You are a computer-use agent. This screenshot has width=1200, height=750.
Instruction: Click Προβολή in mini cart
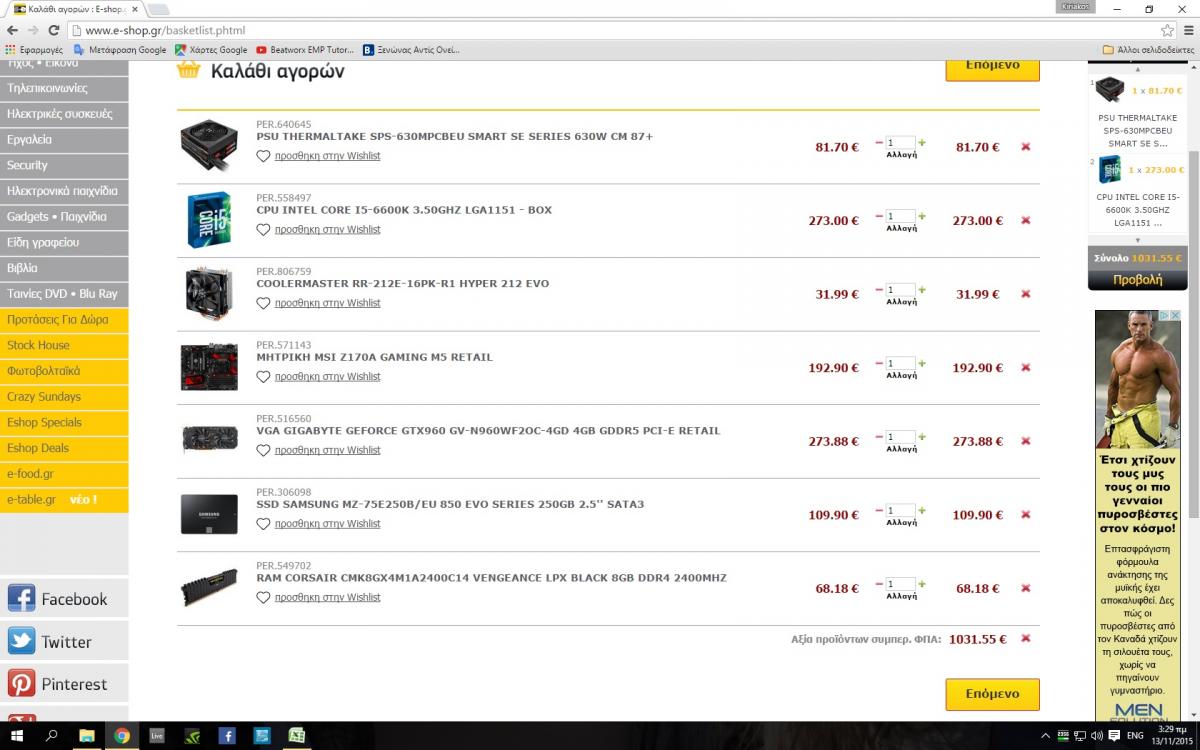click(1137, 280)
